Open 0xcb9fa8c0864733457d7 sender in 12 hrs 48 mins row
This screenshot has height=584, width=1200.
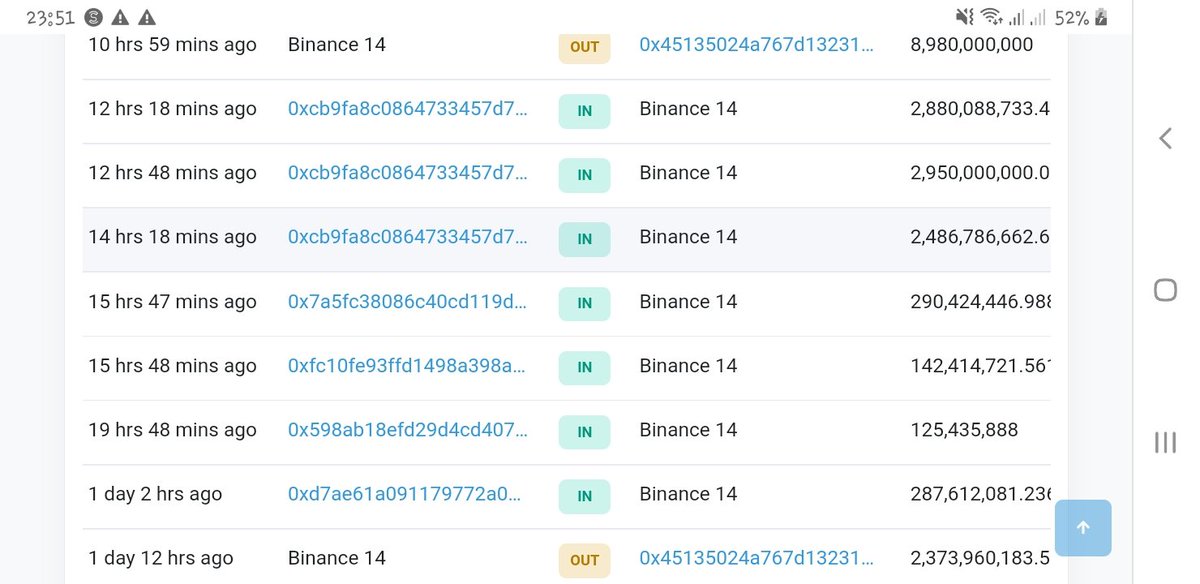click(x=407, y=173)
